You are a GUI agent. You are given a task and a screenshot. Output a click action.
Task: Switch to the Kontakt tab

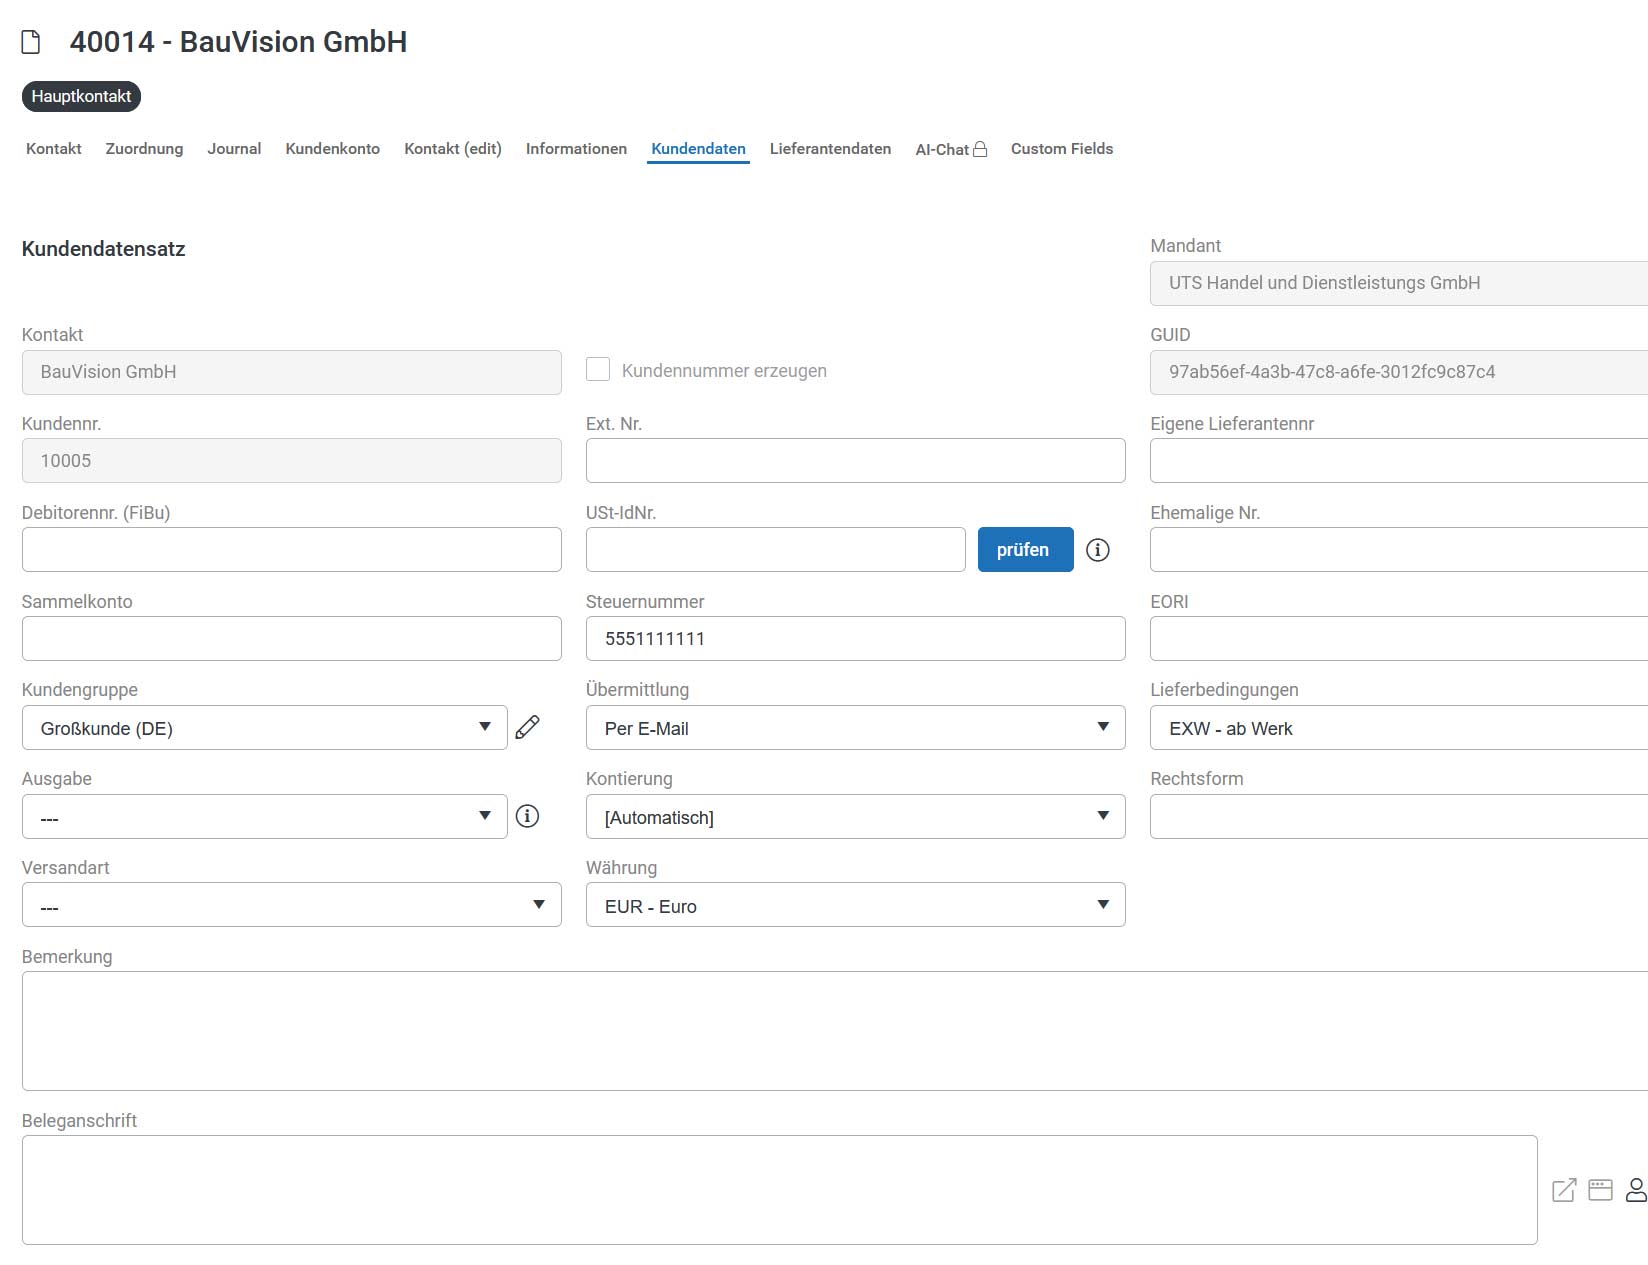click(x=54, y=149)
